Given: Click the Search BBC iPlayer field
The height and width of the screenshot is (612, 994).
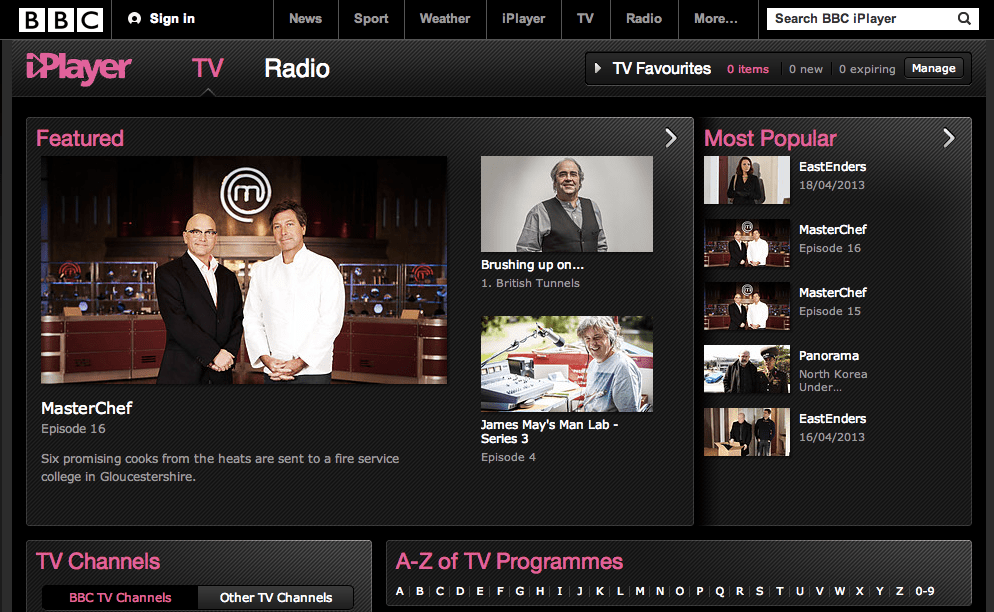Looking at the screenshot, I should tap(860, 19).
